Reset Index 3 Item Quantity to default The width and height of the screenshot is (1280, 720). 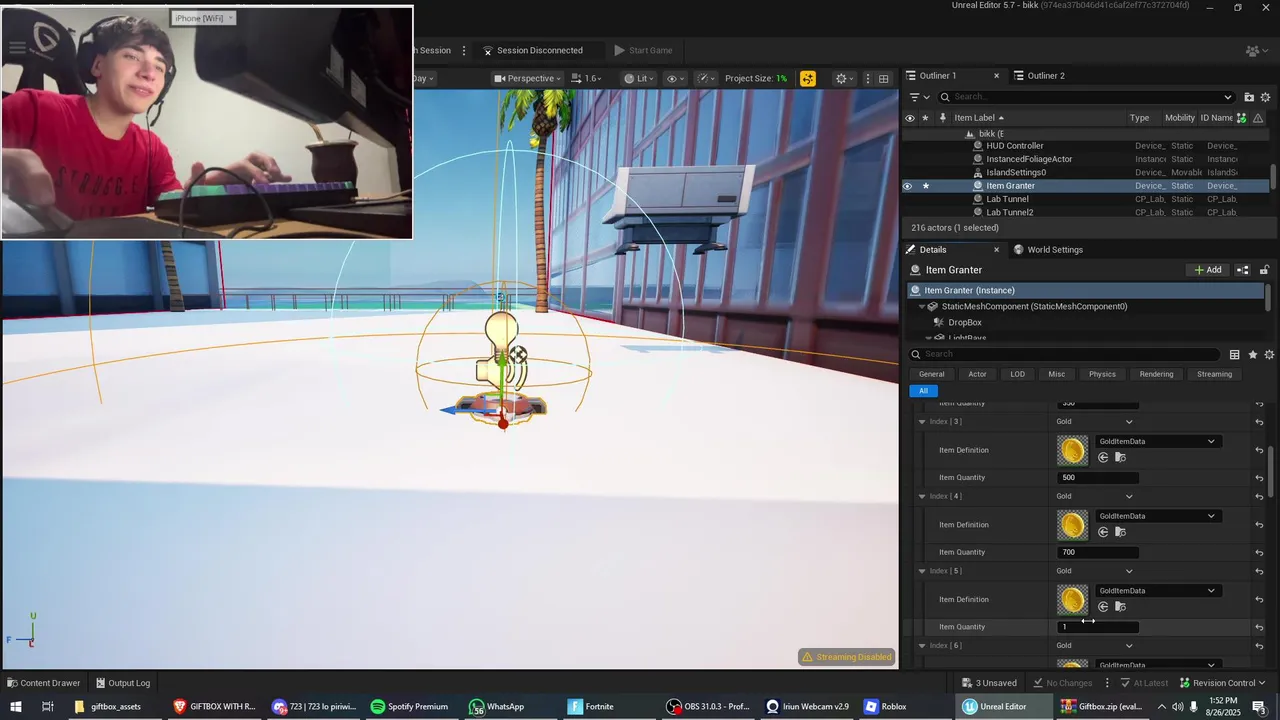[1259, 478]
